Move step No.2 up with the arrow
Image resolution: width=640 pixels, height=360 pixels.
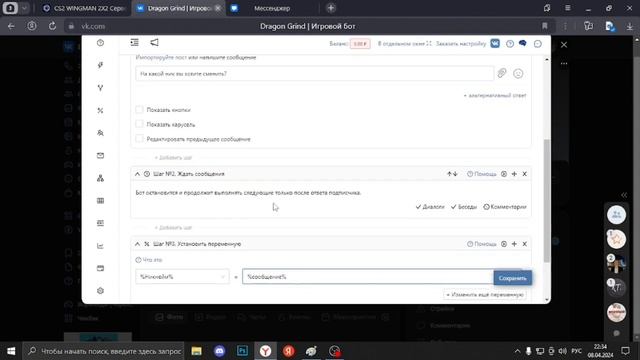(x=449, y=174)
